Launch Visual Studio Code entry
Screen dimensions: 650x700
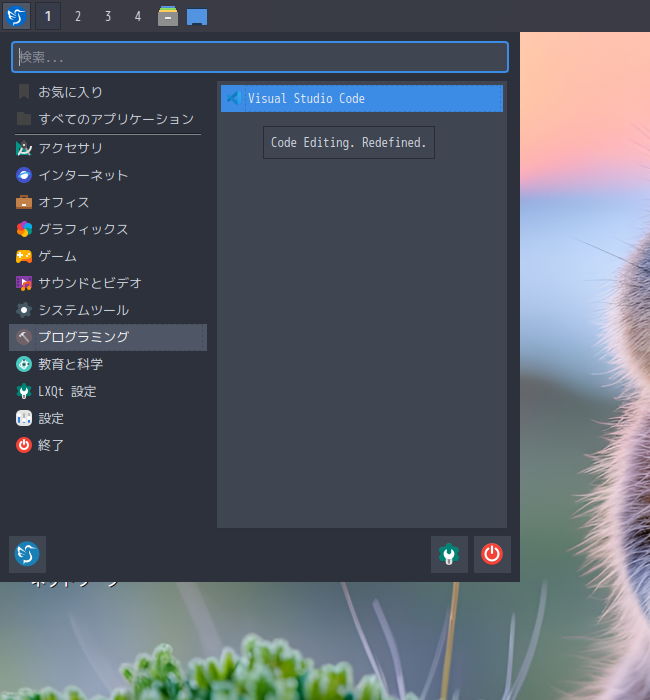(x=362, y=98)
